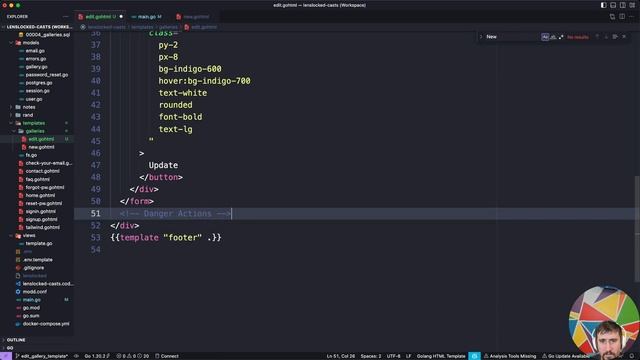Open contact.gohtml template

(42, 171)
